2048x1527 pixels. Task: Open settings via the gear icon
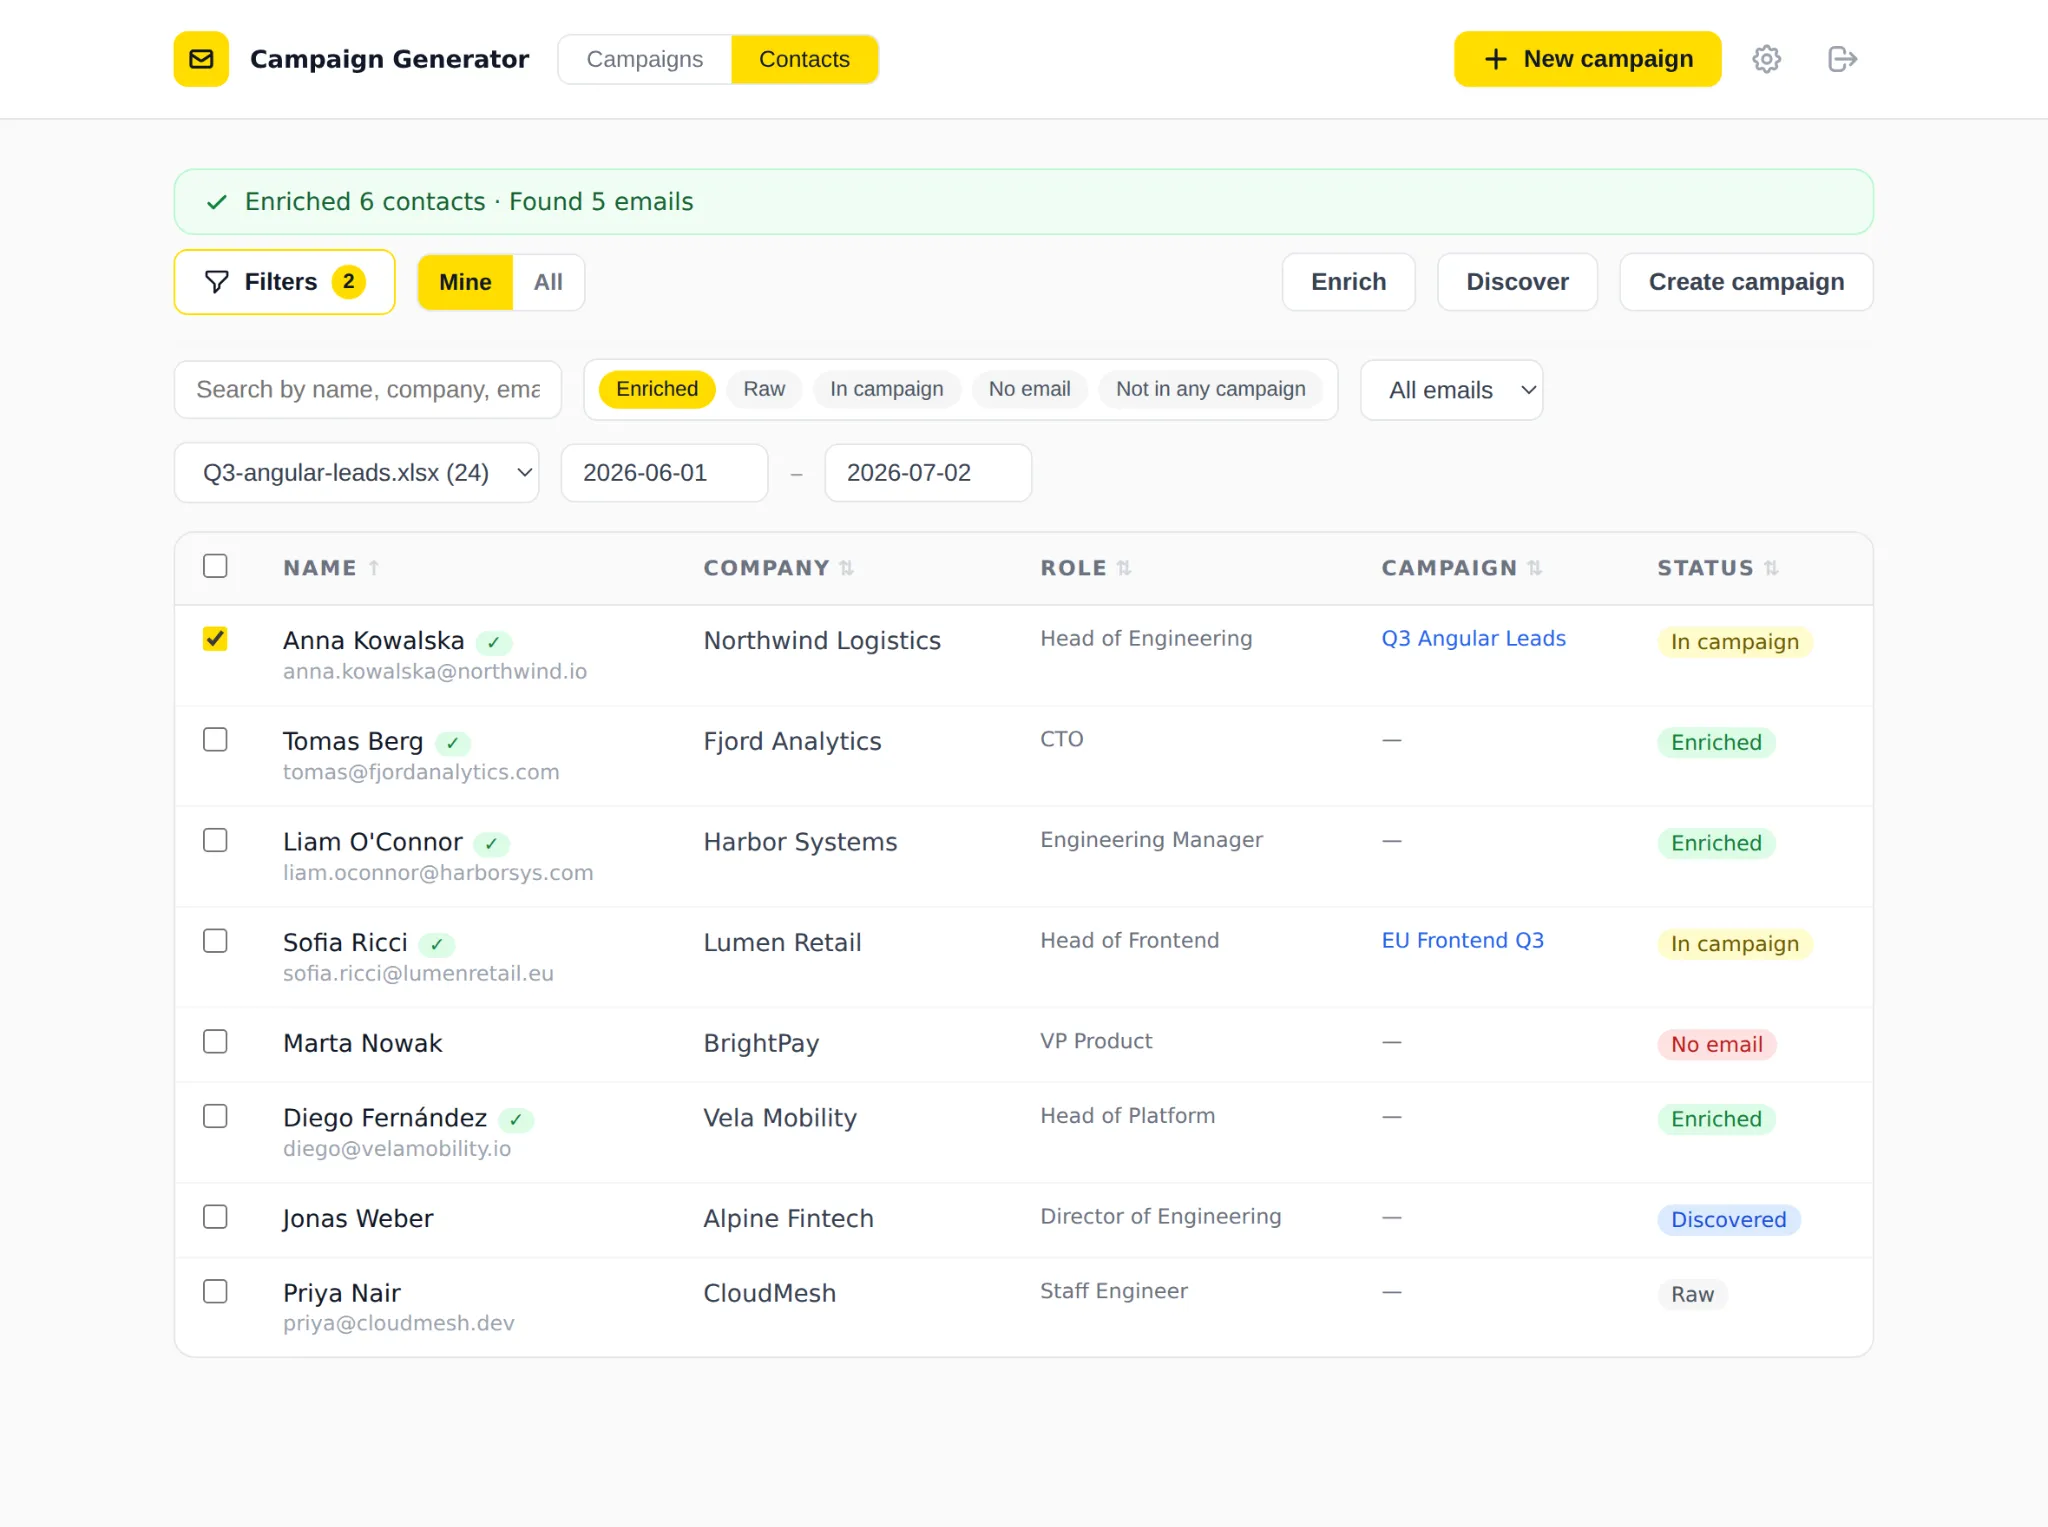(1766, 59)
